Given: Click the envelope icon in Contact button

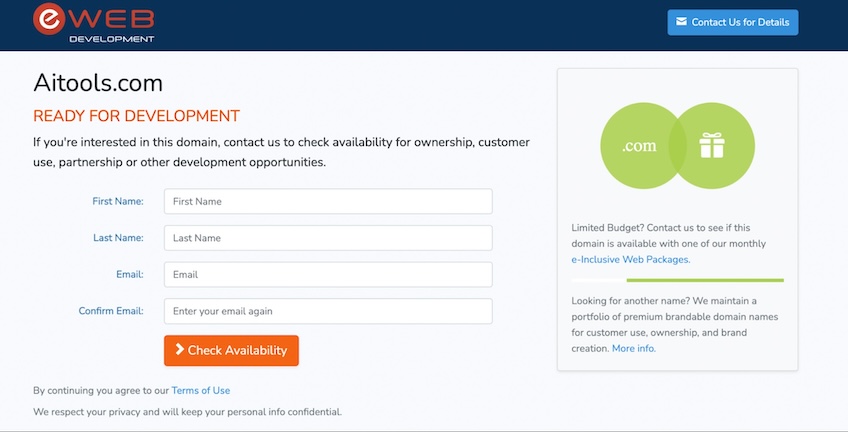Looking at the screenshot, I should point(681,22).
